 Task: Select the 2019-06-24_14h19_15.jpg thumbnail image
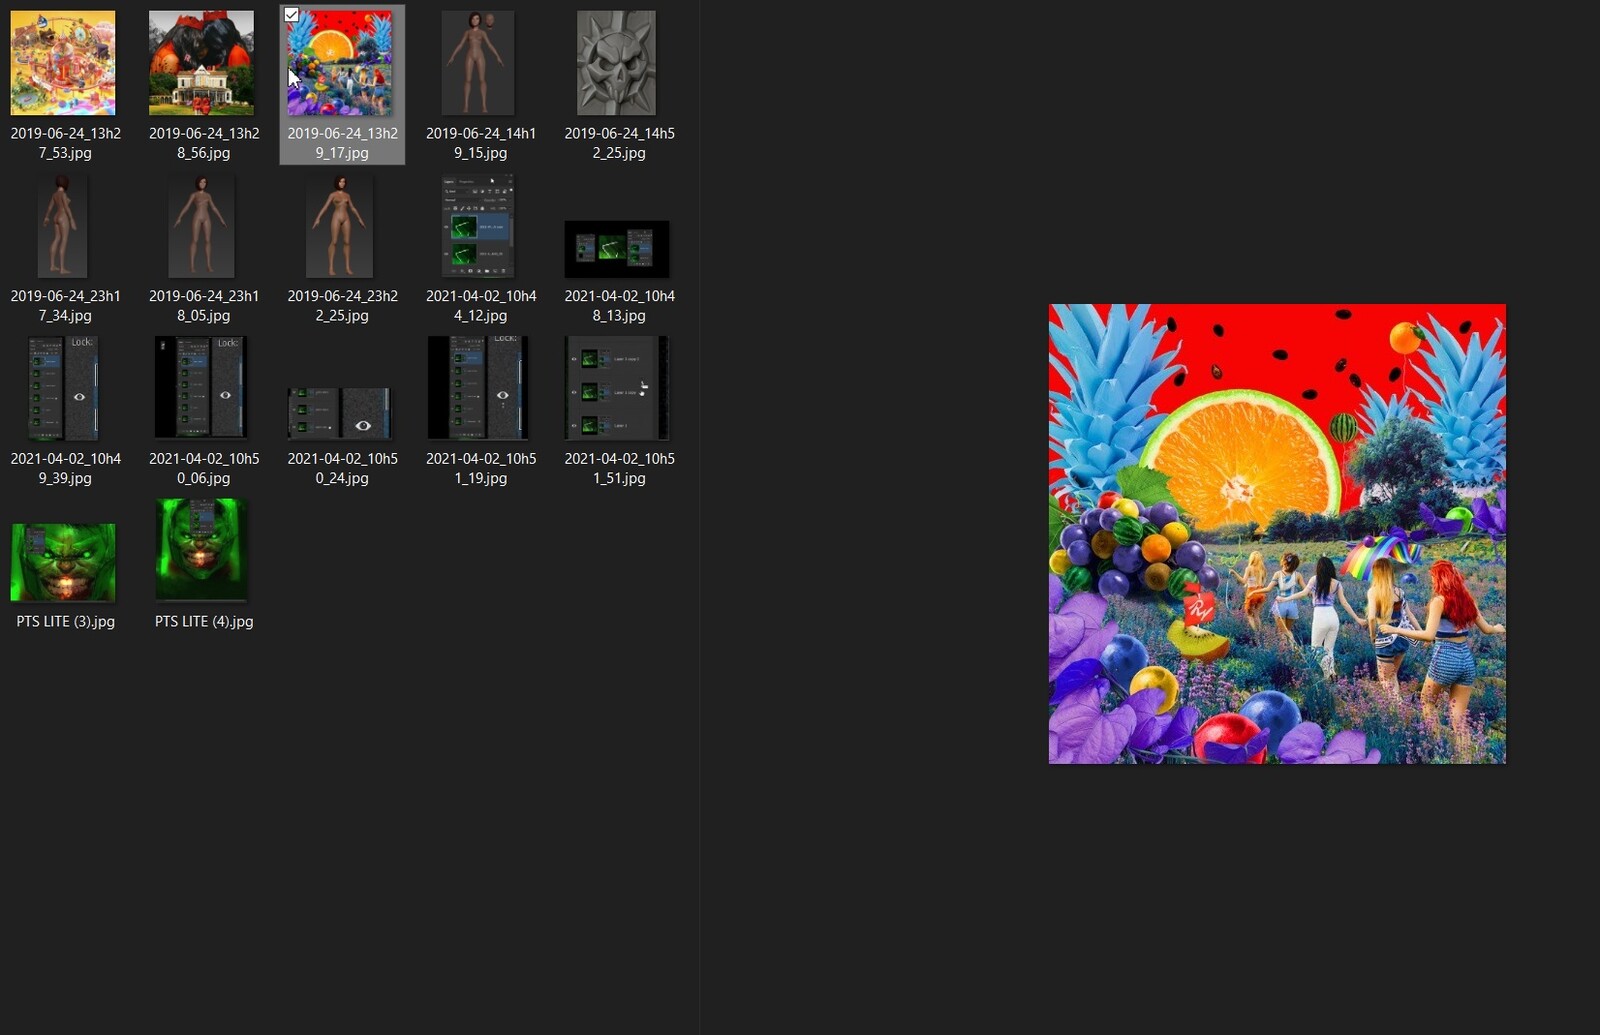point(478,63)
